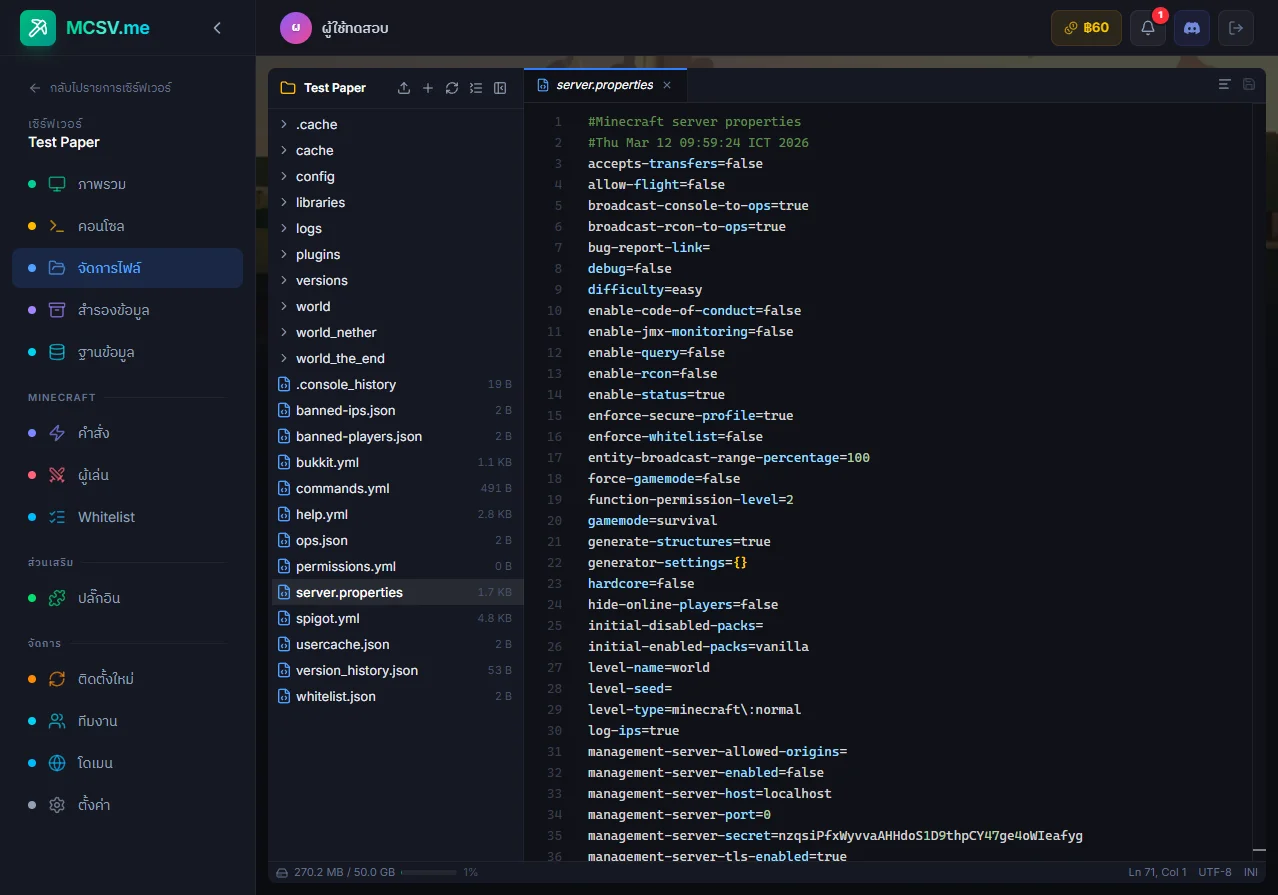Image resolution: width=1278 pixels, height=895 pixels.
Task: Click the ฿60 balance button
Action: (1086, 28)
